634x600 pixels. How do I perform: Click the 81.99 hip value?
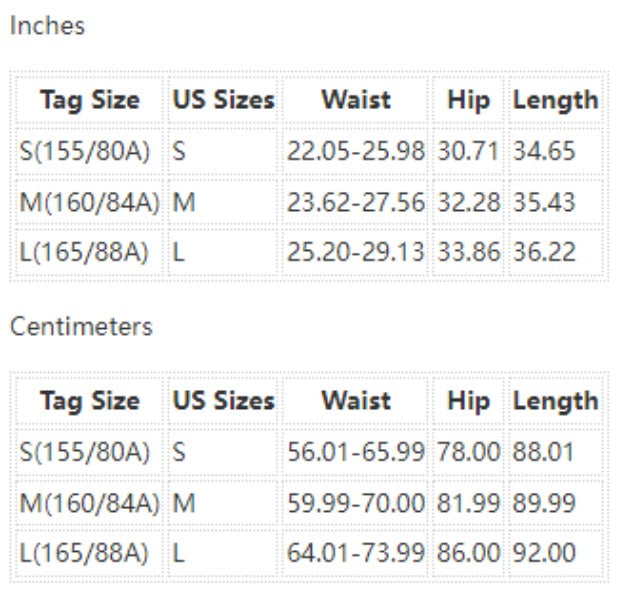[x=467, y=503]
